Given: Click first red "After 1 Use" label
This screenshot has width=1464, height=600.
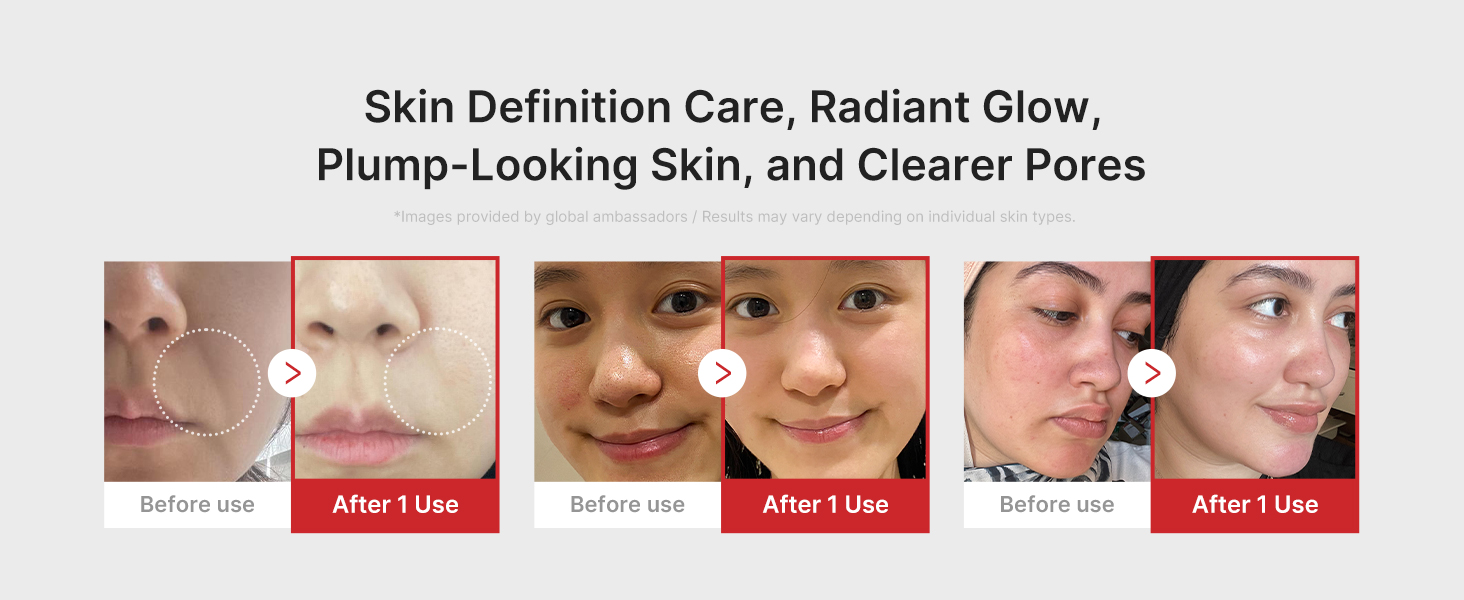Looking at the screenshot, I should [395, 505].
